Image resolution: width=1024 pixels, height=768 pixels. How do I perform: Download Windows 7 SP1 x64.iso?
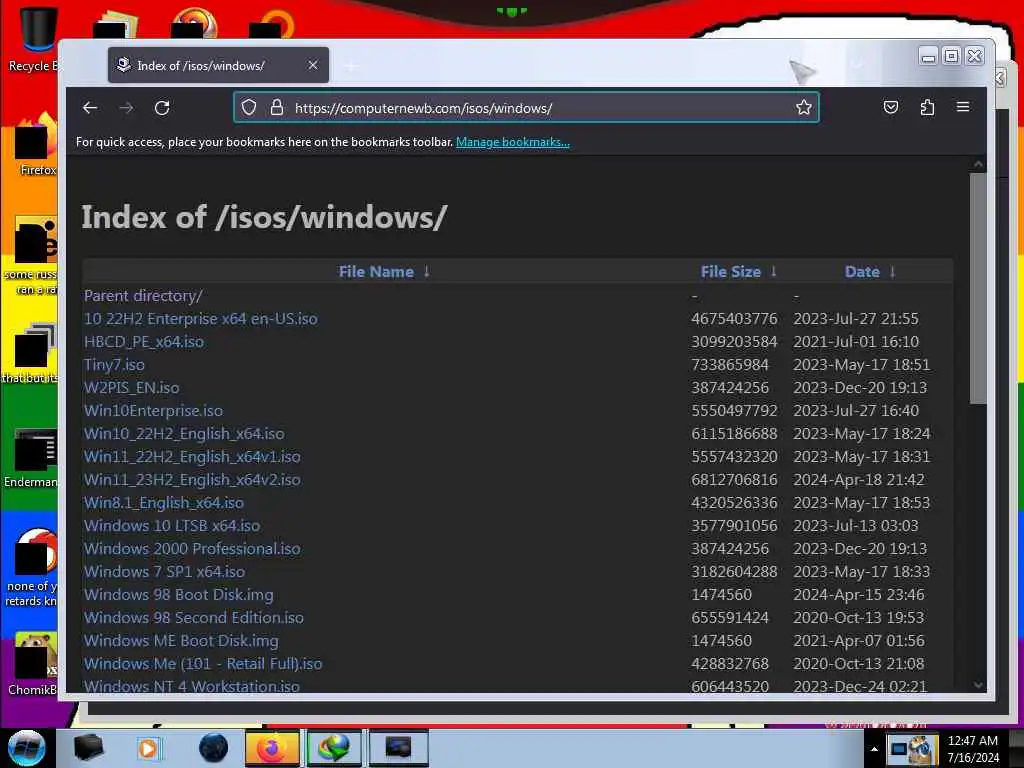165,571
